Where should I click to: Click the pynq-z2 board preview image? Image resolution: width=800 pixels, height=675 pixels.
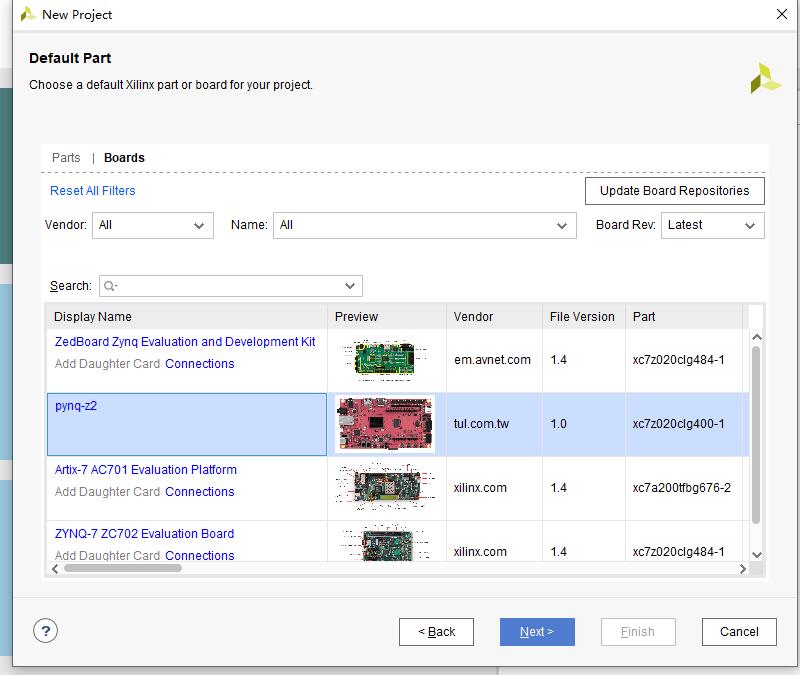pos(385,424)
